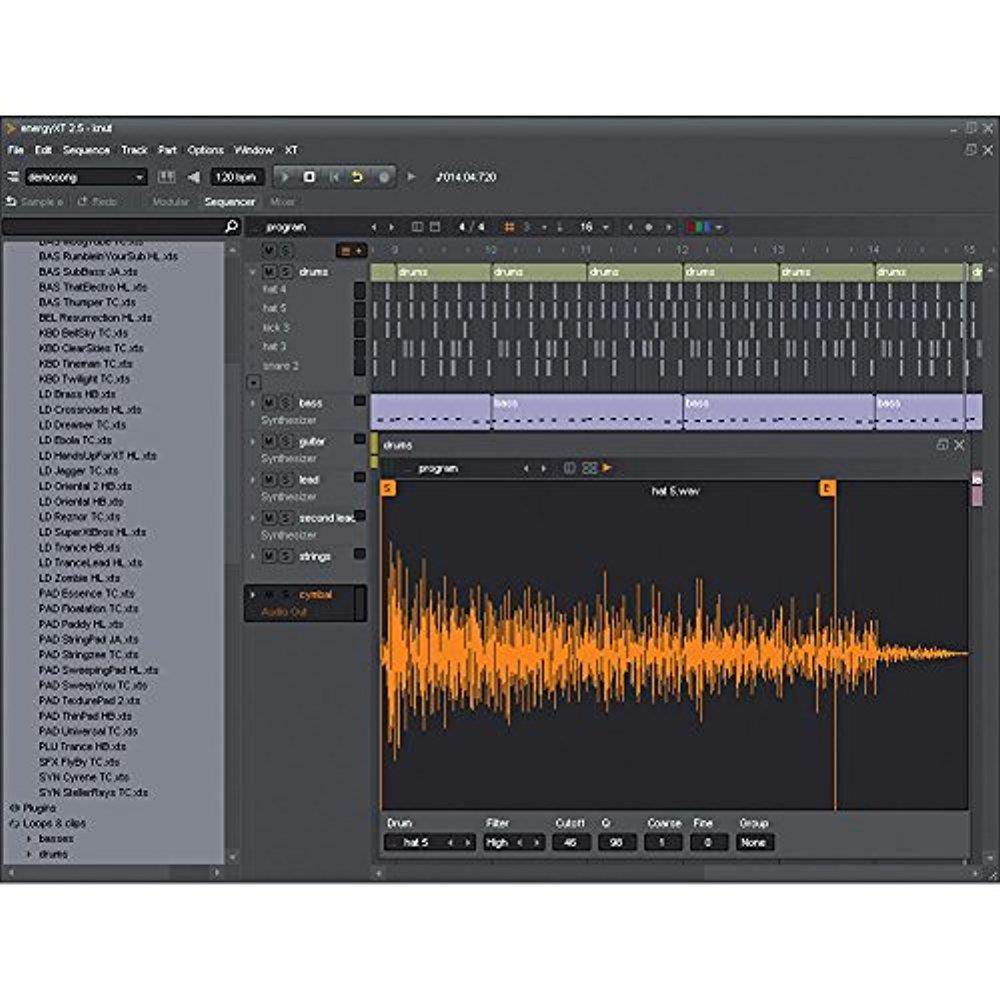Open the Options menu
This screenshot has width=1000, height=1000.
pos(205,149)
